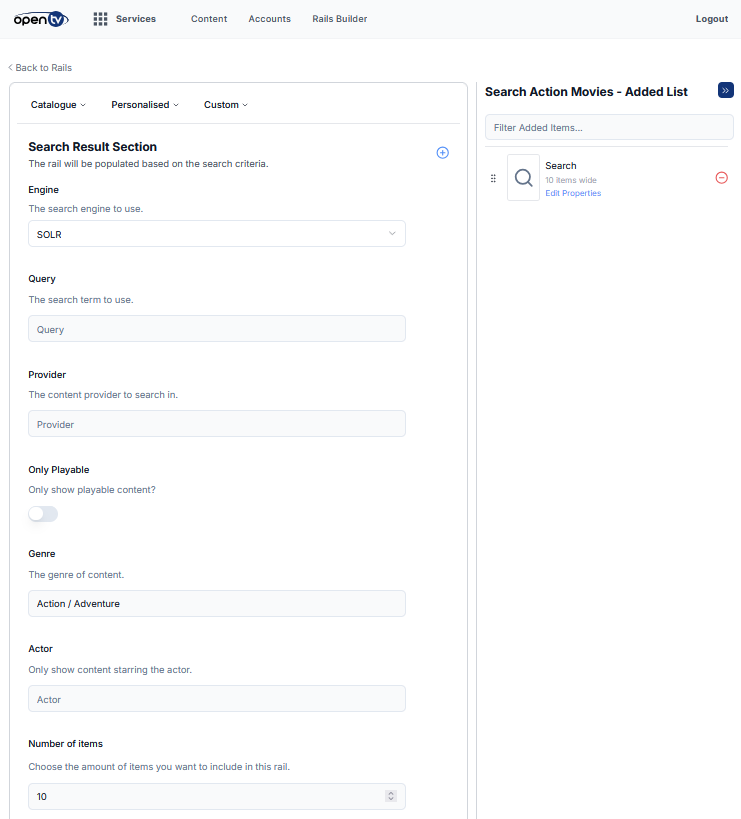Grab the drag handle of Search item

point(493,178)
